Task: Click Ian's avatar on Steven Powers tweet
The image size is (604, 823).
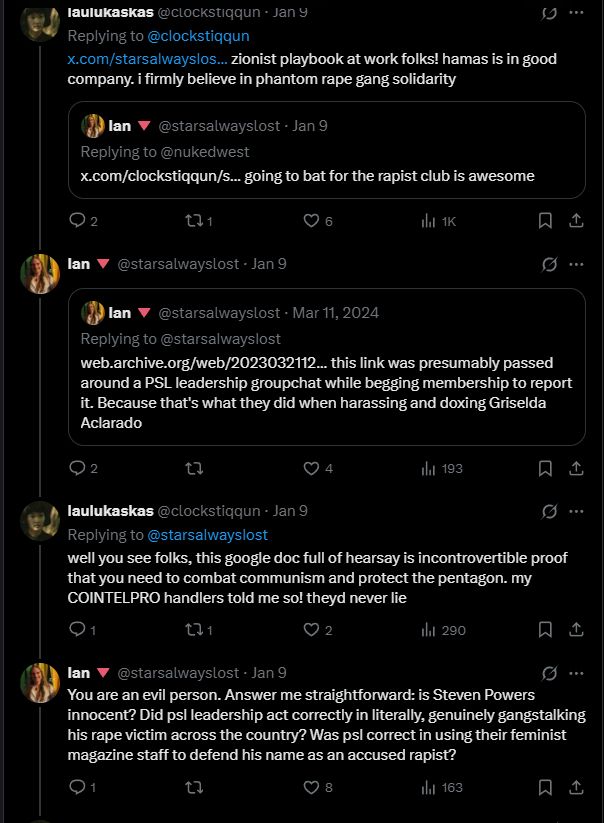Action: (x=40, y=682)
